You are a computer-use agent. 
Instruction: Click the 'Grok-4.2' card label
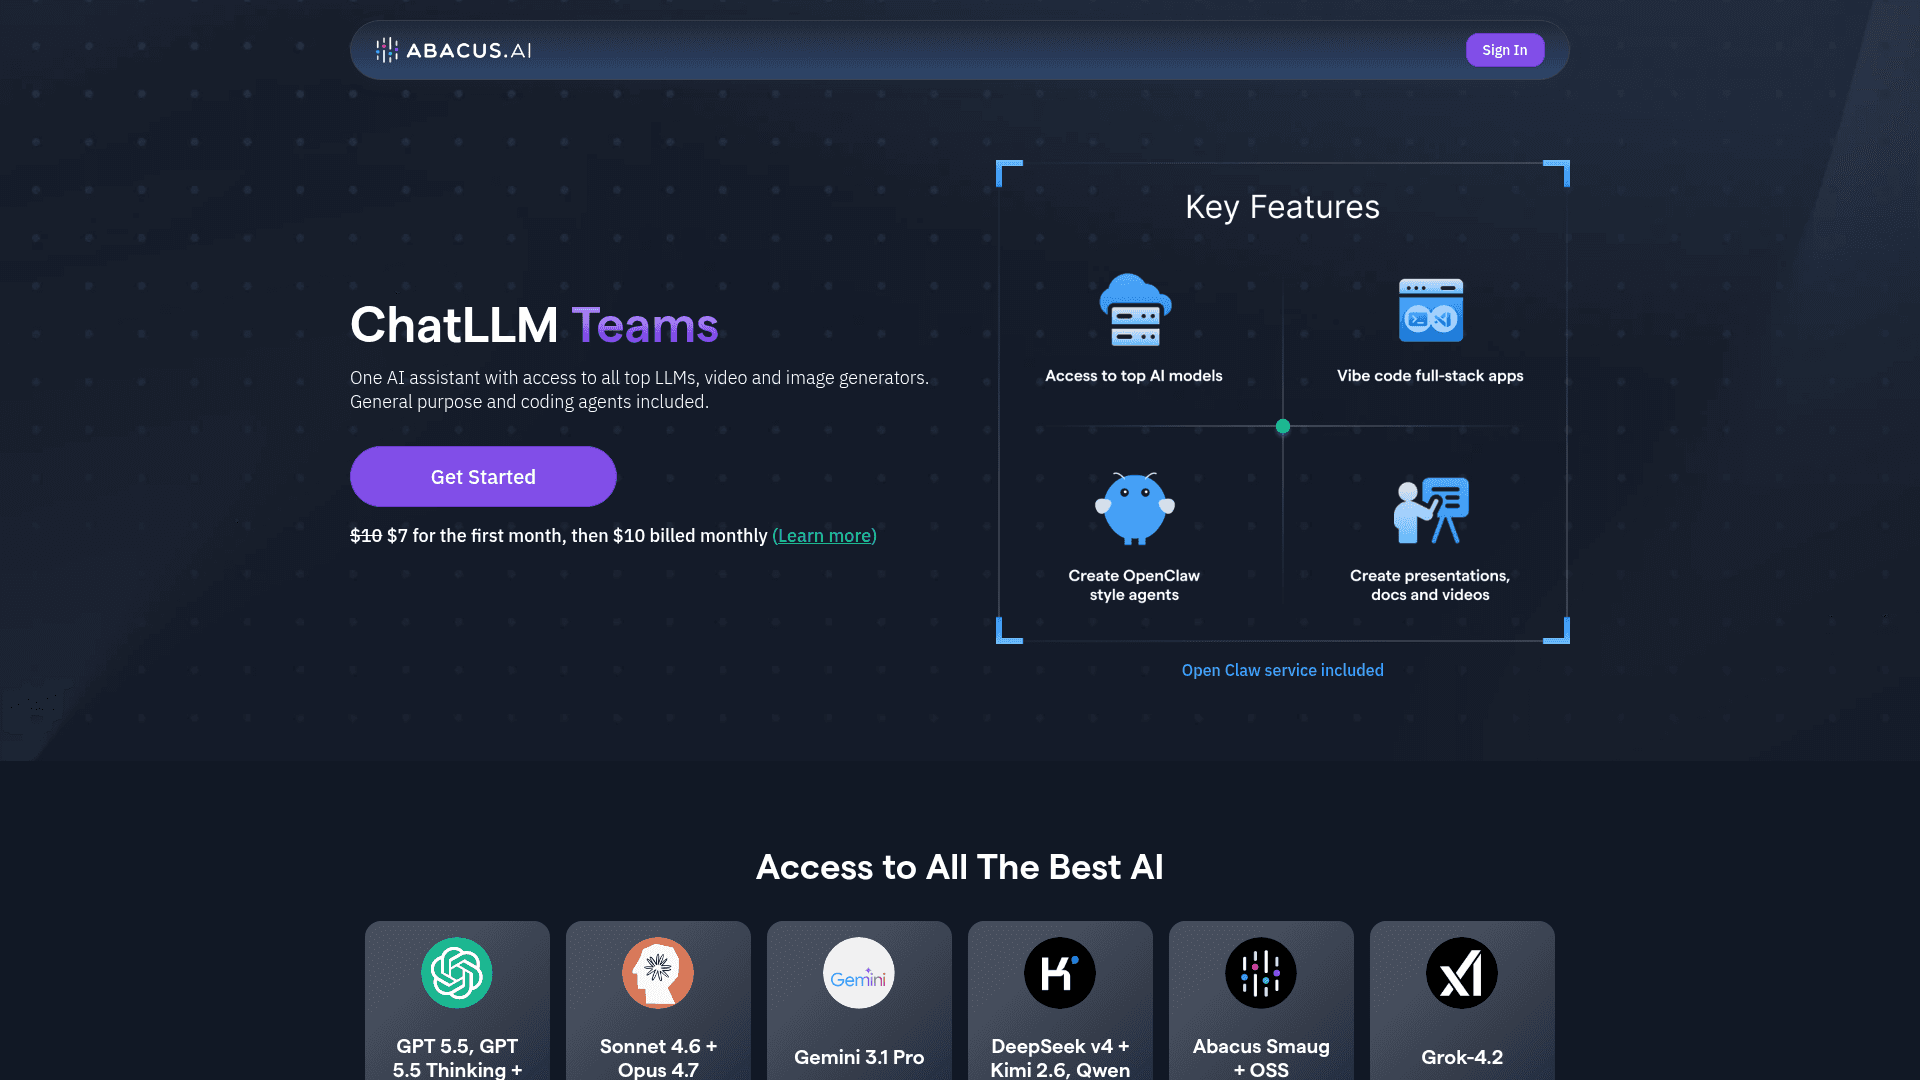click(x=1462, y=1057)
